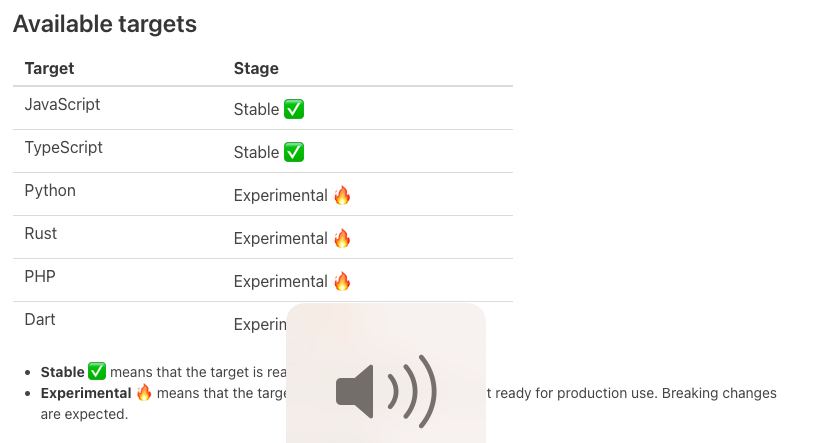
Task: Click the green checkmark in JavaScript row
Action: [294, 109]
